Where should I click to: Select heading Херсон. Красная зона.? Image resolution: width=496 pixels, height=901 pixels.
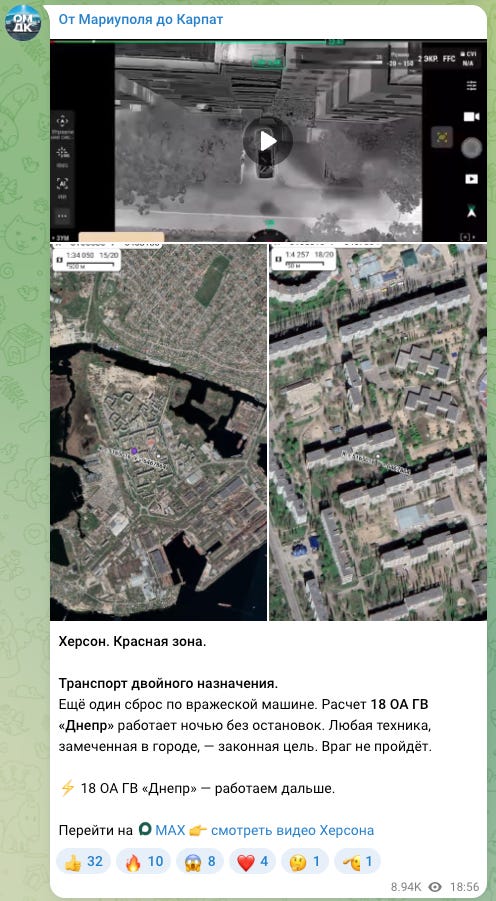(x=132, y=642)
